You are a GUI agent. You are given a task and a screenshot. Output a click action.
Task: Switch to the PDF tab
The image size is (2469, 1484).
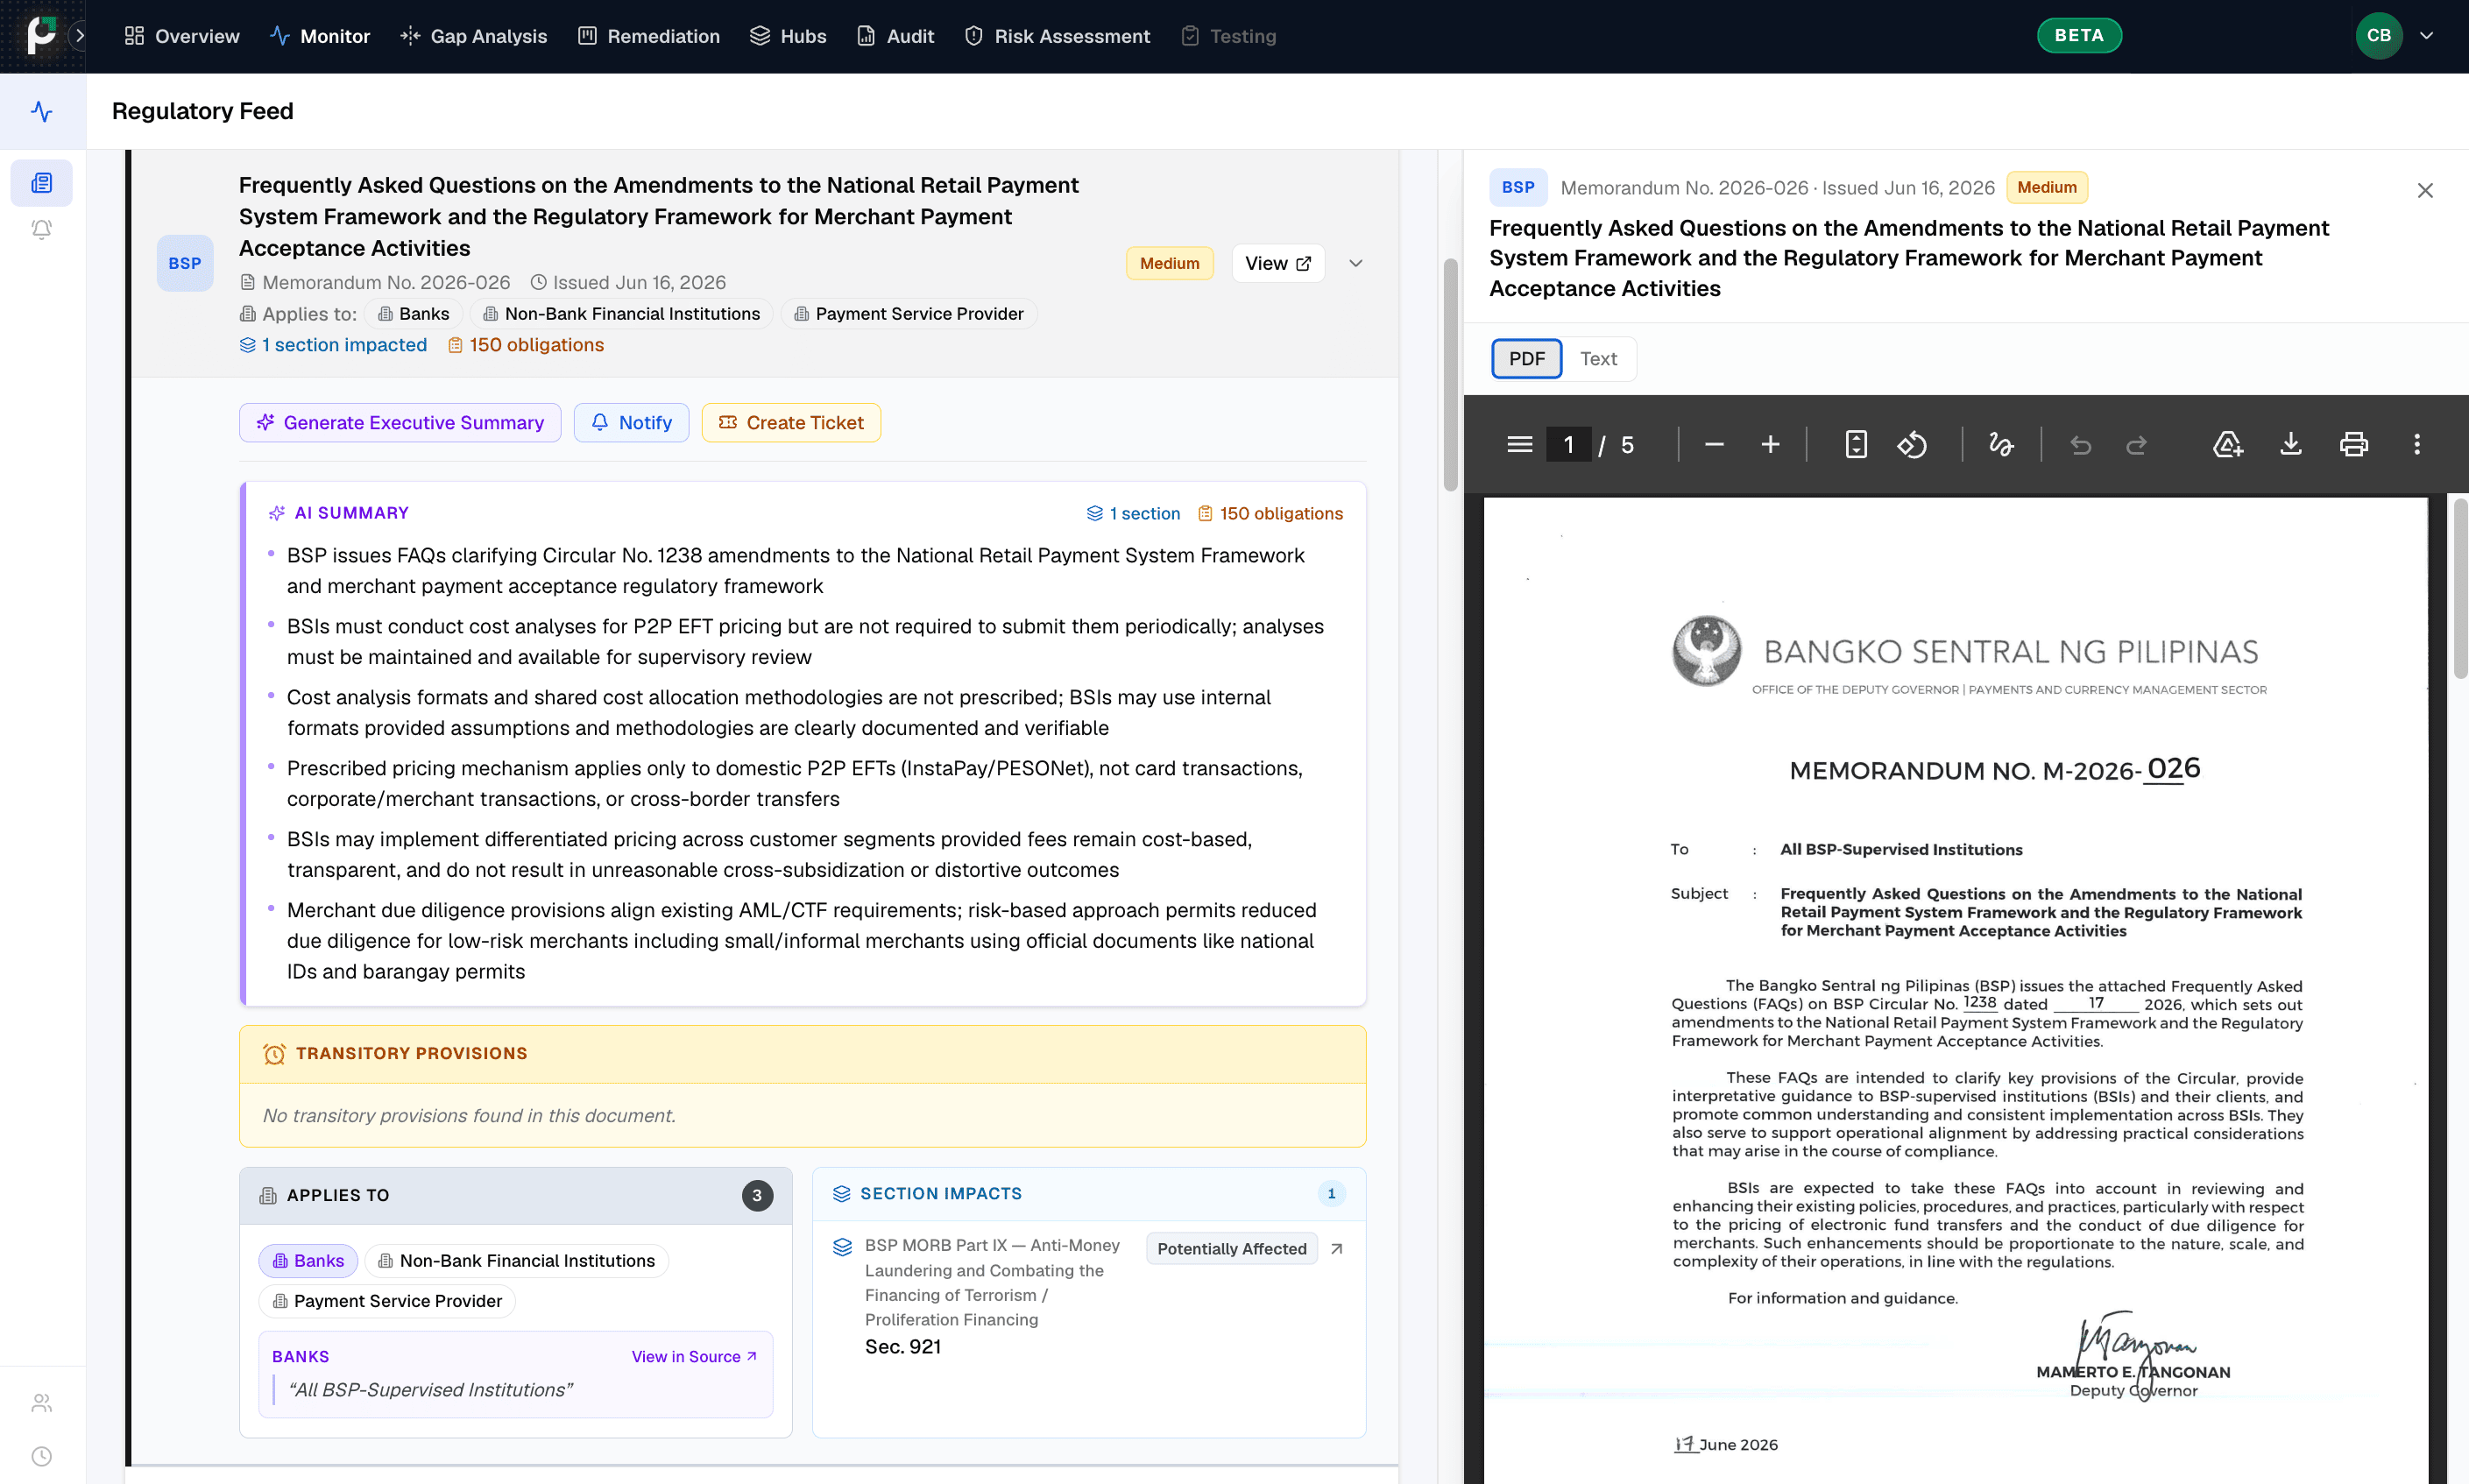click(x=1527, y=358)
